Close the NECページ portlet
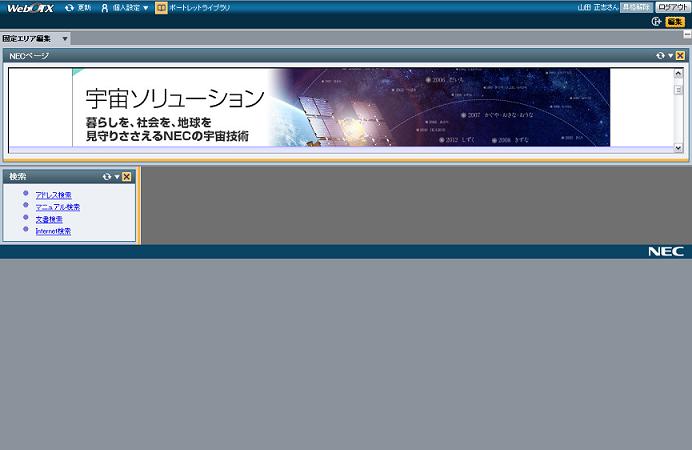This screenshot has height=450, width=692. point(680,56)
